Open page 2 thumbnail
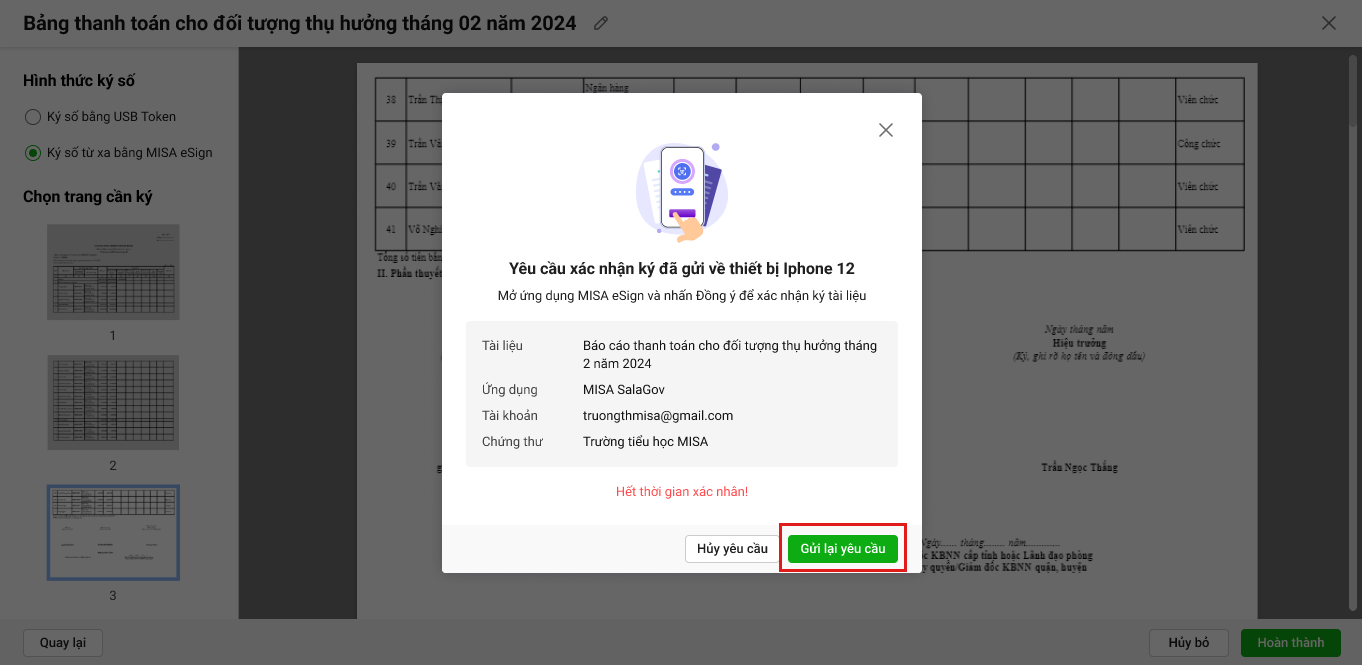The width and height of the screenshot is (1362, 665). click(113, 402)
